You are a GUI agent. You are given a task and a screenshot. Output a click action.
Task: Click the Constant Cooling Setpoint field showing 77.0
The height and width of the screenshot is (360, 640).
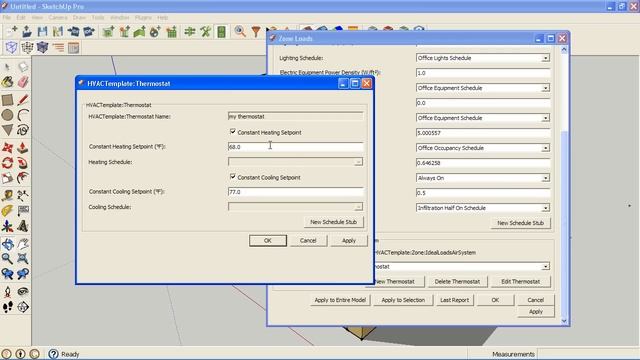click(295, 192)
